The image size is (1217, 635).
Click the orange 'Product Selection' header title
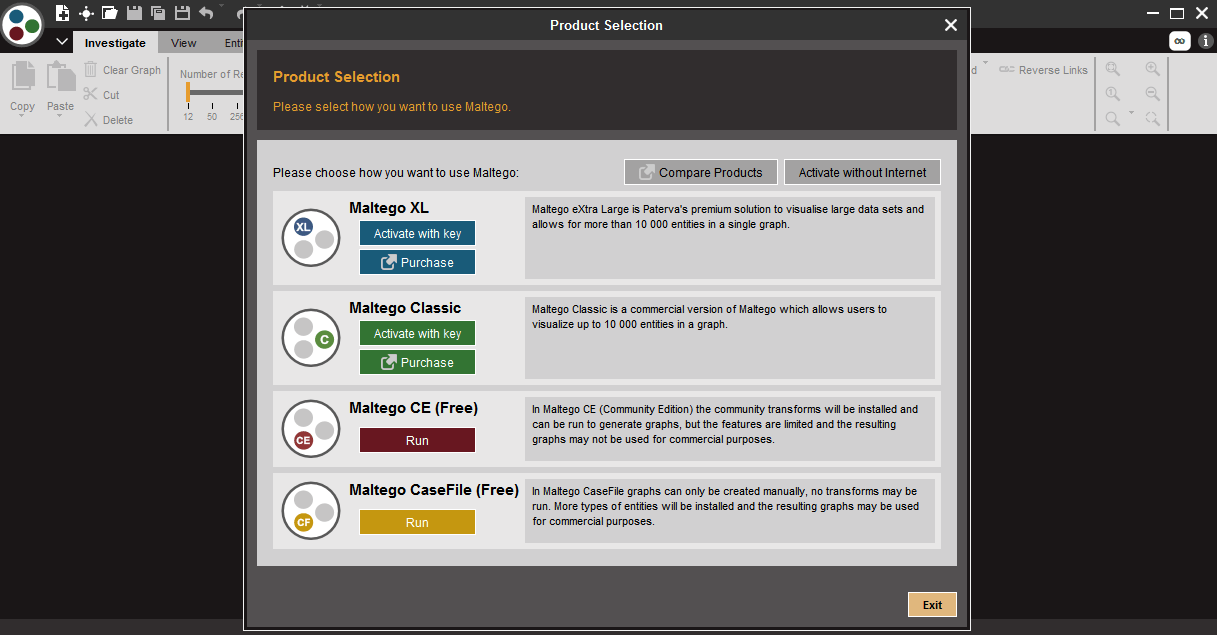tap(336, 77)
